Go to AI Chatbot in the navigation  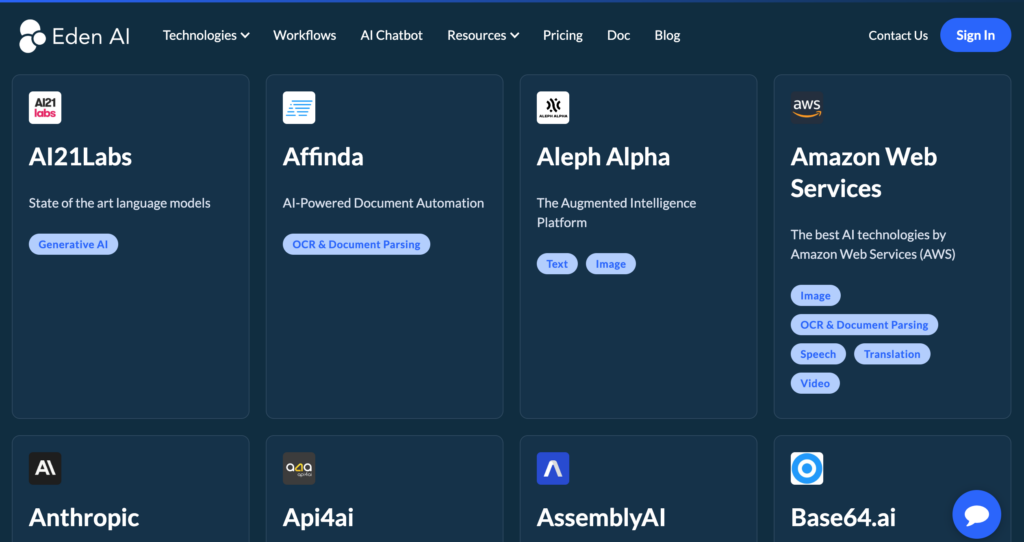tap(392, 35)
